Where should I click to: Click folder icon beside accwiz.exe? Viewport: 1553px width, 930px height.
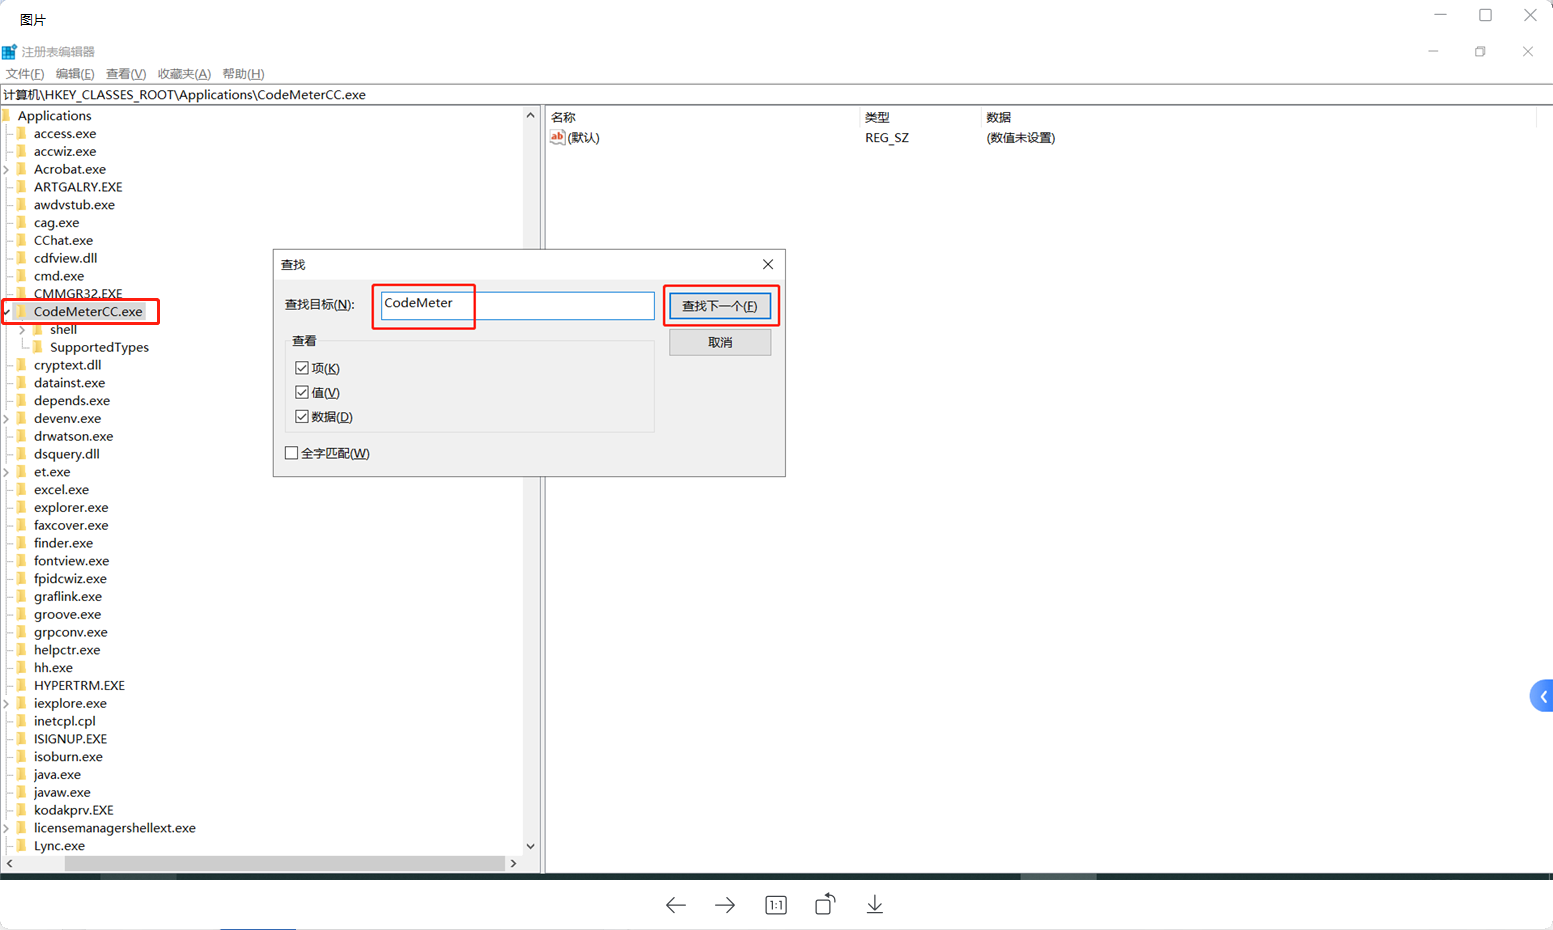22,151
